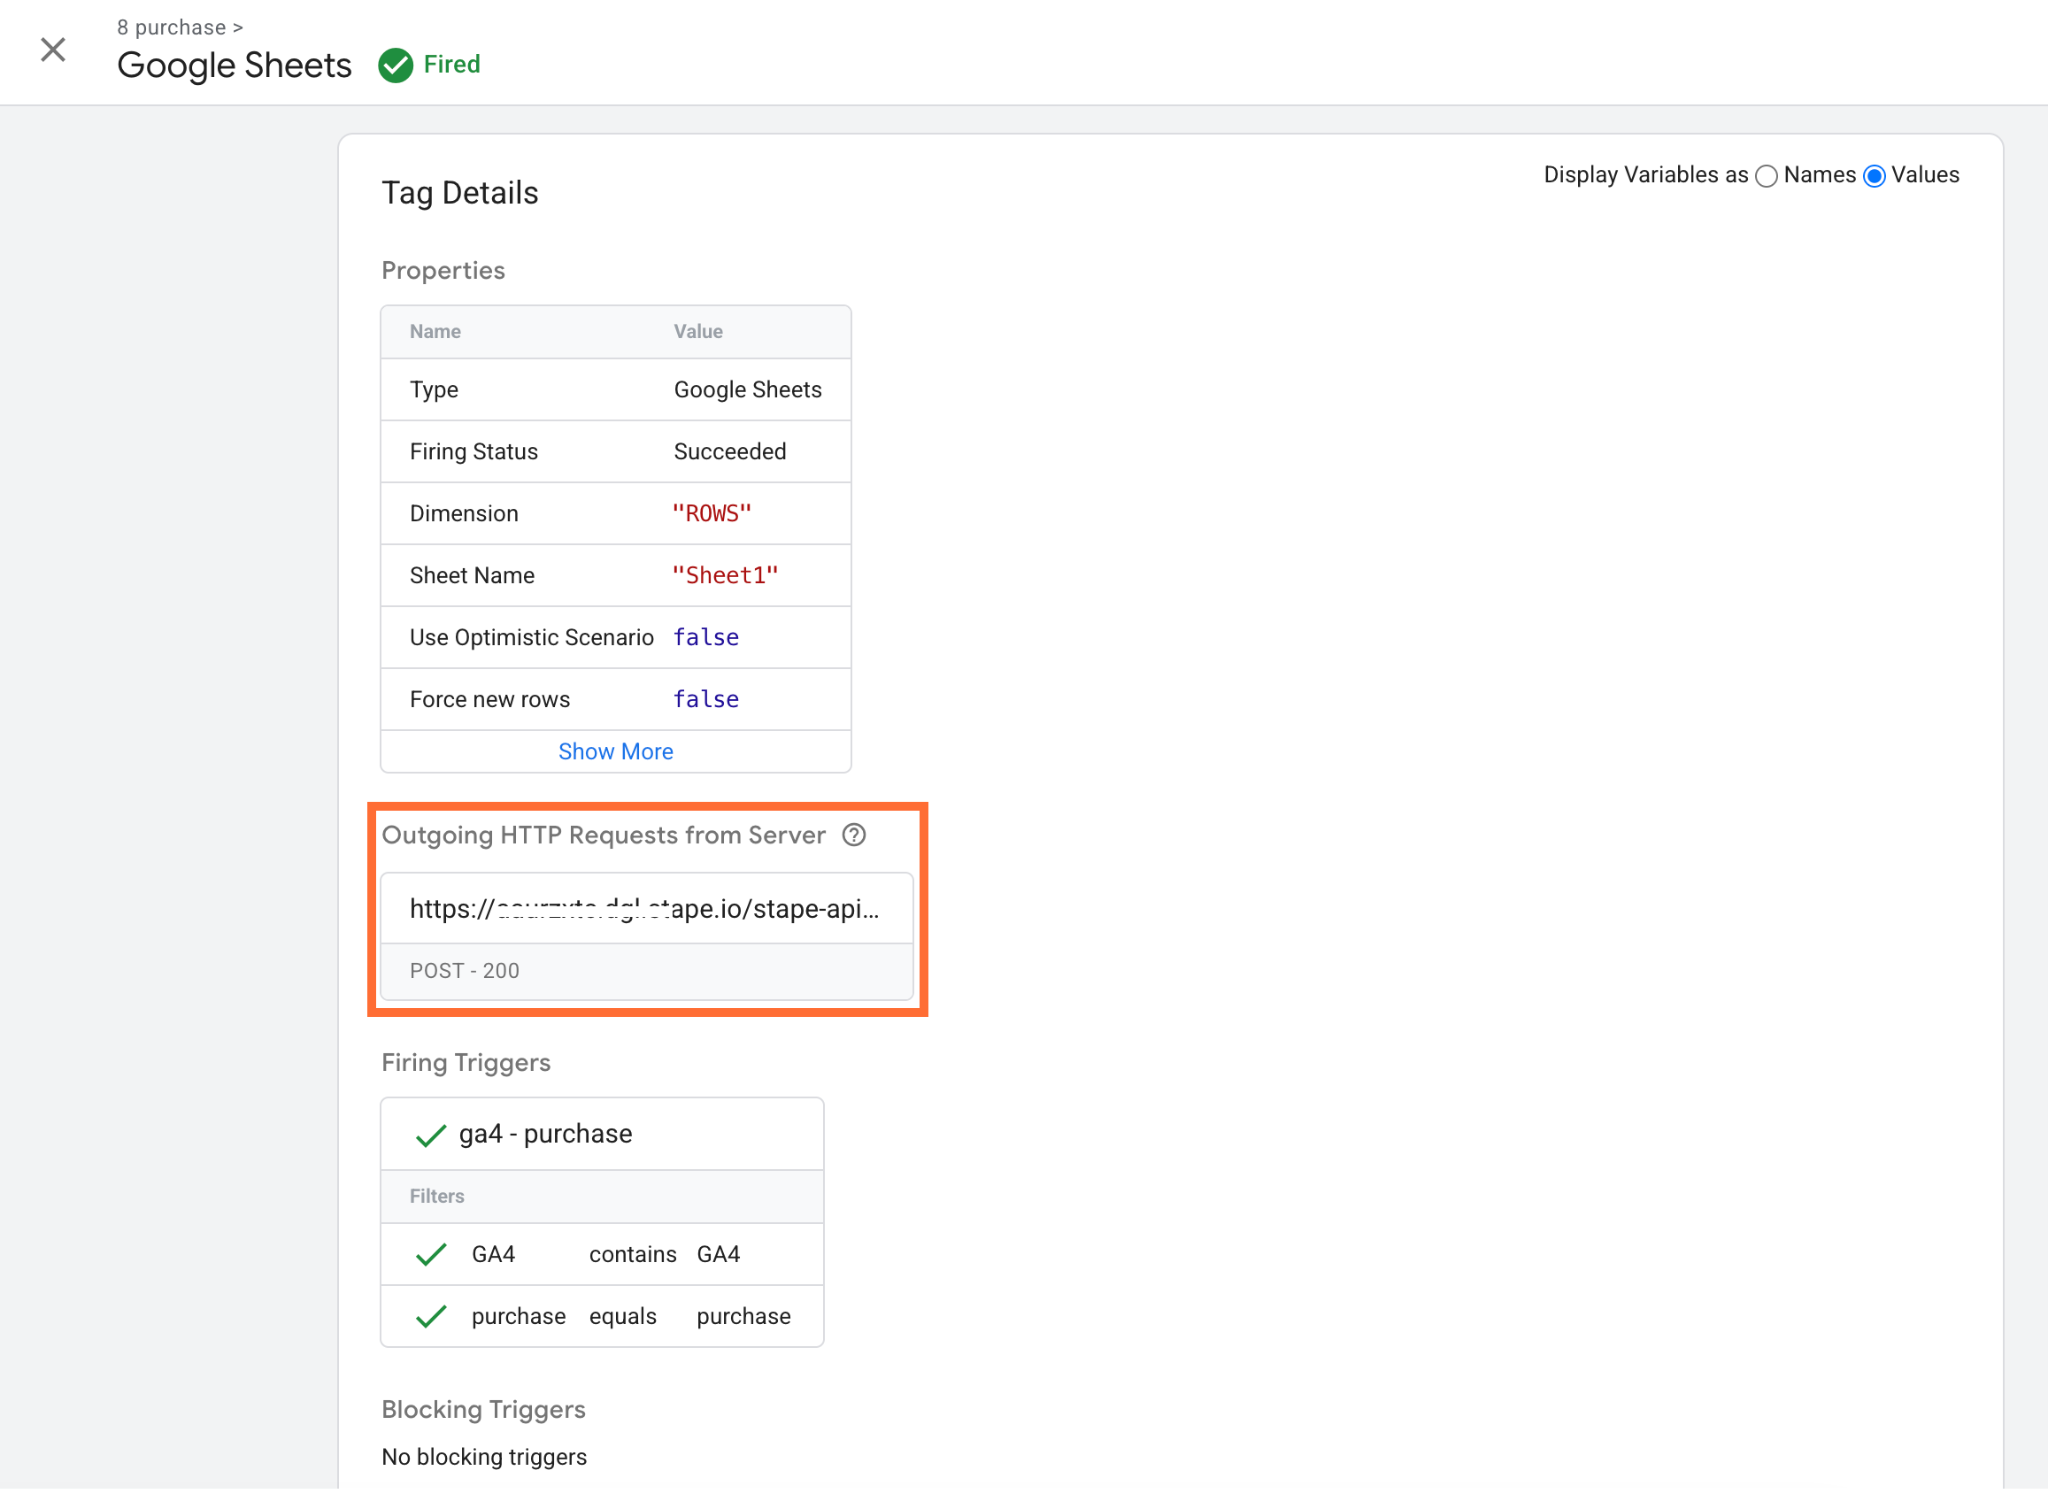Select Names for Display Variables
The image size is (2048, 1489).
pyautogui.click(x=1767, y=176)
